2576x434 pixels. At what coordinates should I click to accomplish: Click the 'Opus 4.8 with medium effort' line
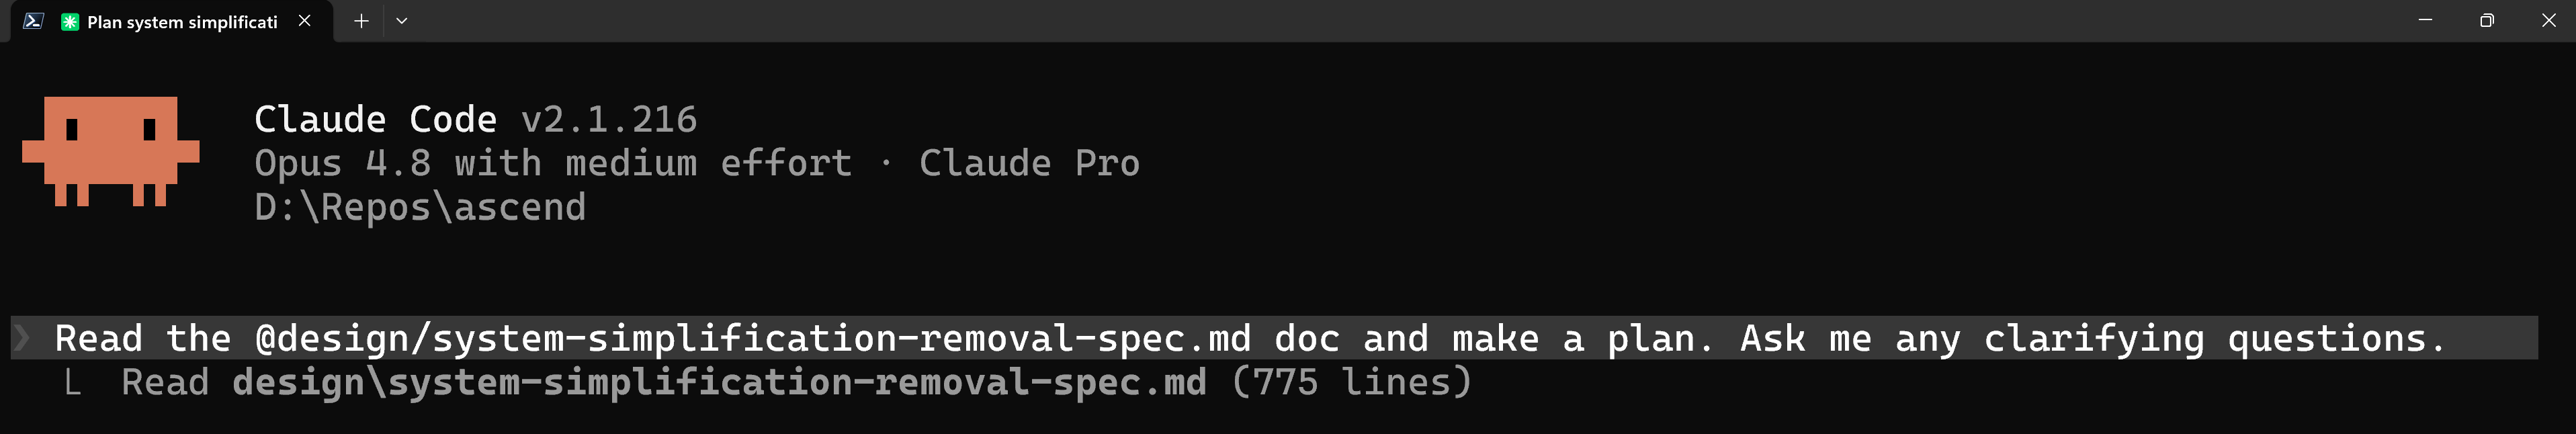(x=553, y=163)
